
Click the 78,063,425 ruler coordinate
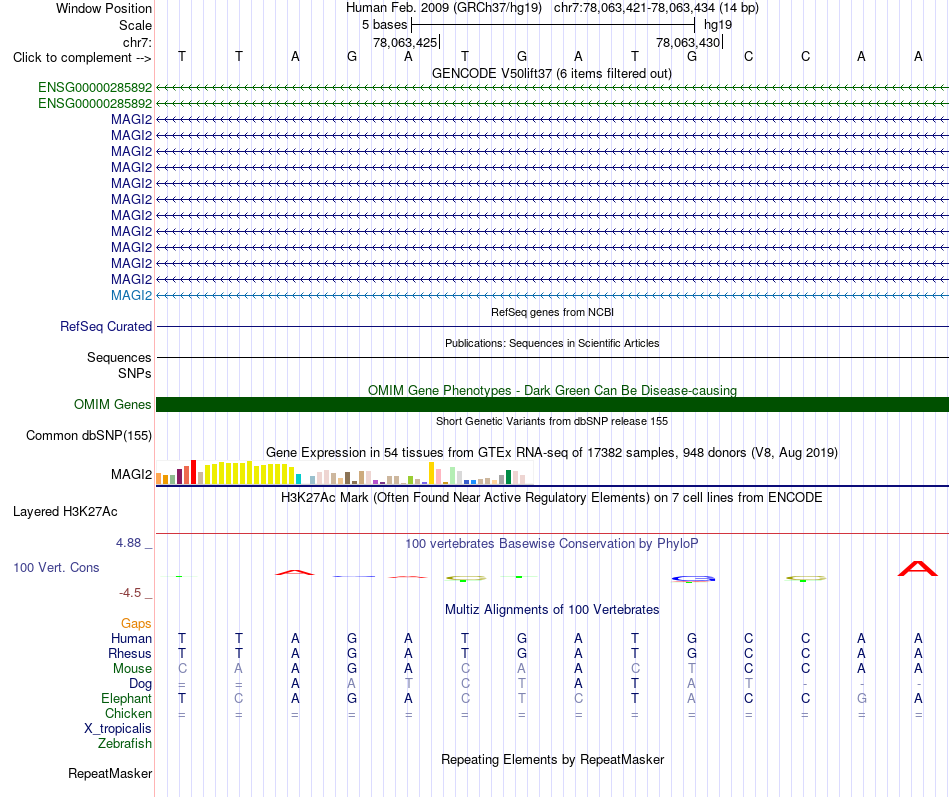pos(405,42)
